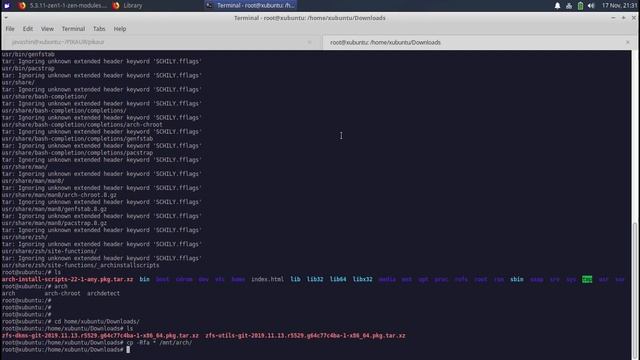This screenshot has width=640, height=360.
Task: Close the first terminal tab
Action: tap(309, 42)
